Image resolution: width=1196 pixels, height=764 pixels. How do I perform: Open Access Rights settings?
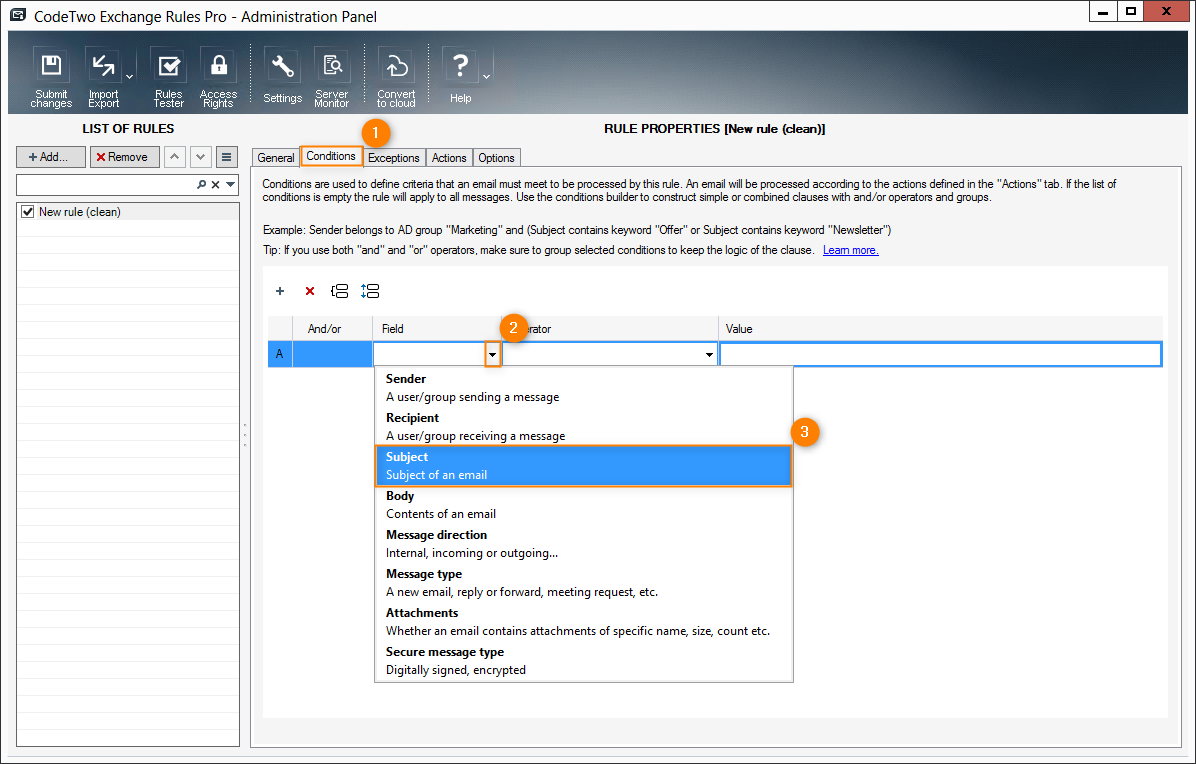218,78
